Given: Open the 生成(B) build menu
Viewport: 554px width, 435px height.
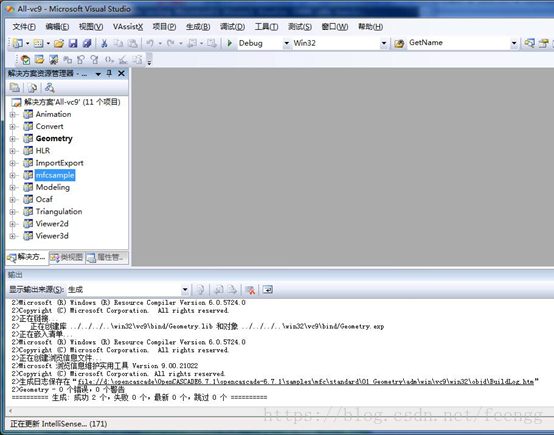Looking at the screenshot, I should point(198,27).
